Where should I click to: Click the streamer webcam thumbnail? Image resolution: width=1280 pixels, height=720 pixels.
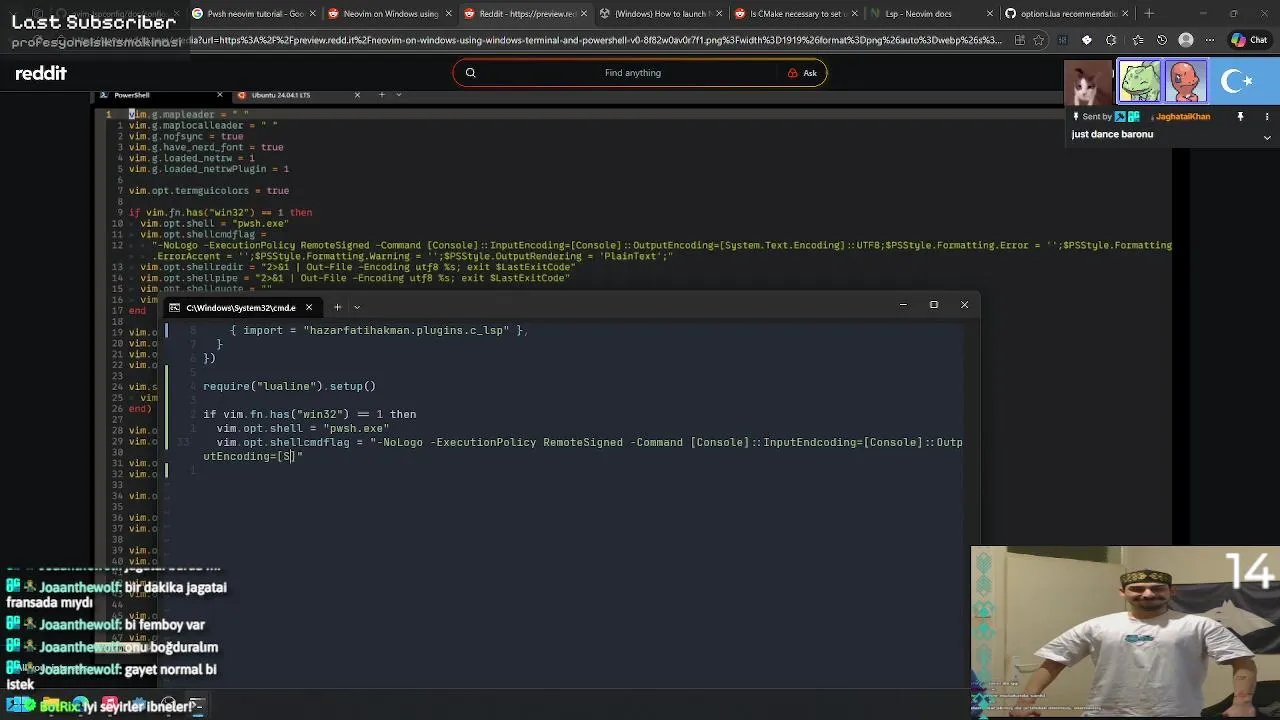pos(1125,632)
